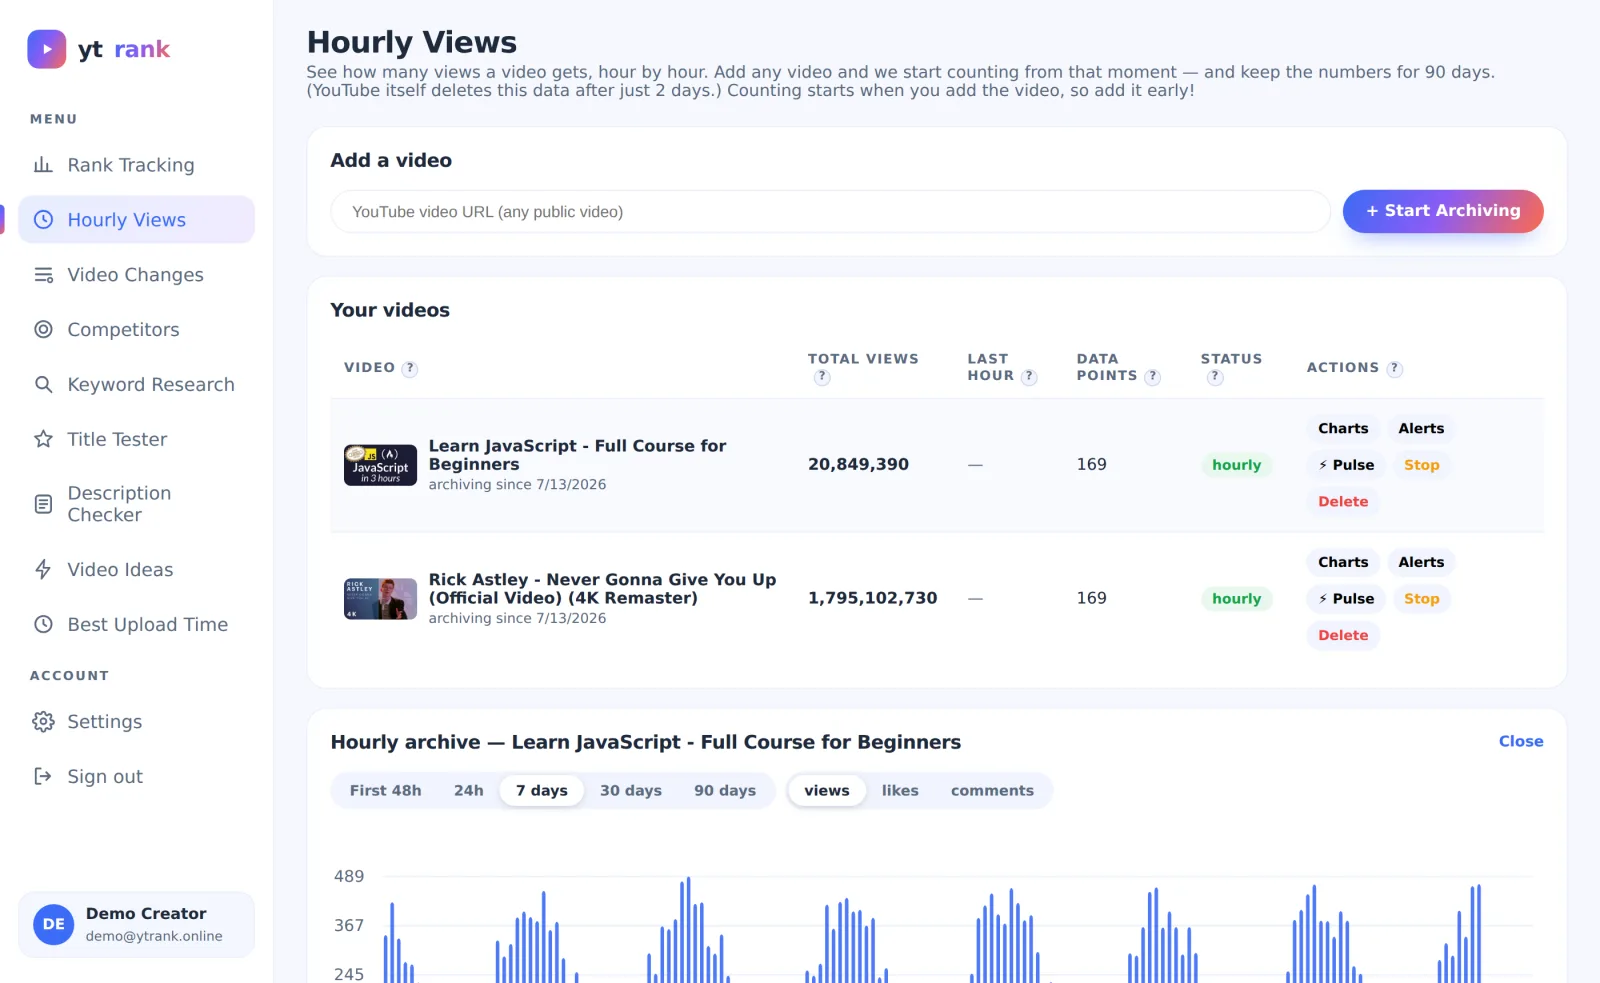Click Pulse for Learn JavaScript video
Viewport: 1600px width, 983px height.
point(1346,465)
